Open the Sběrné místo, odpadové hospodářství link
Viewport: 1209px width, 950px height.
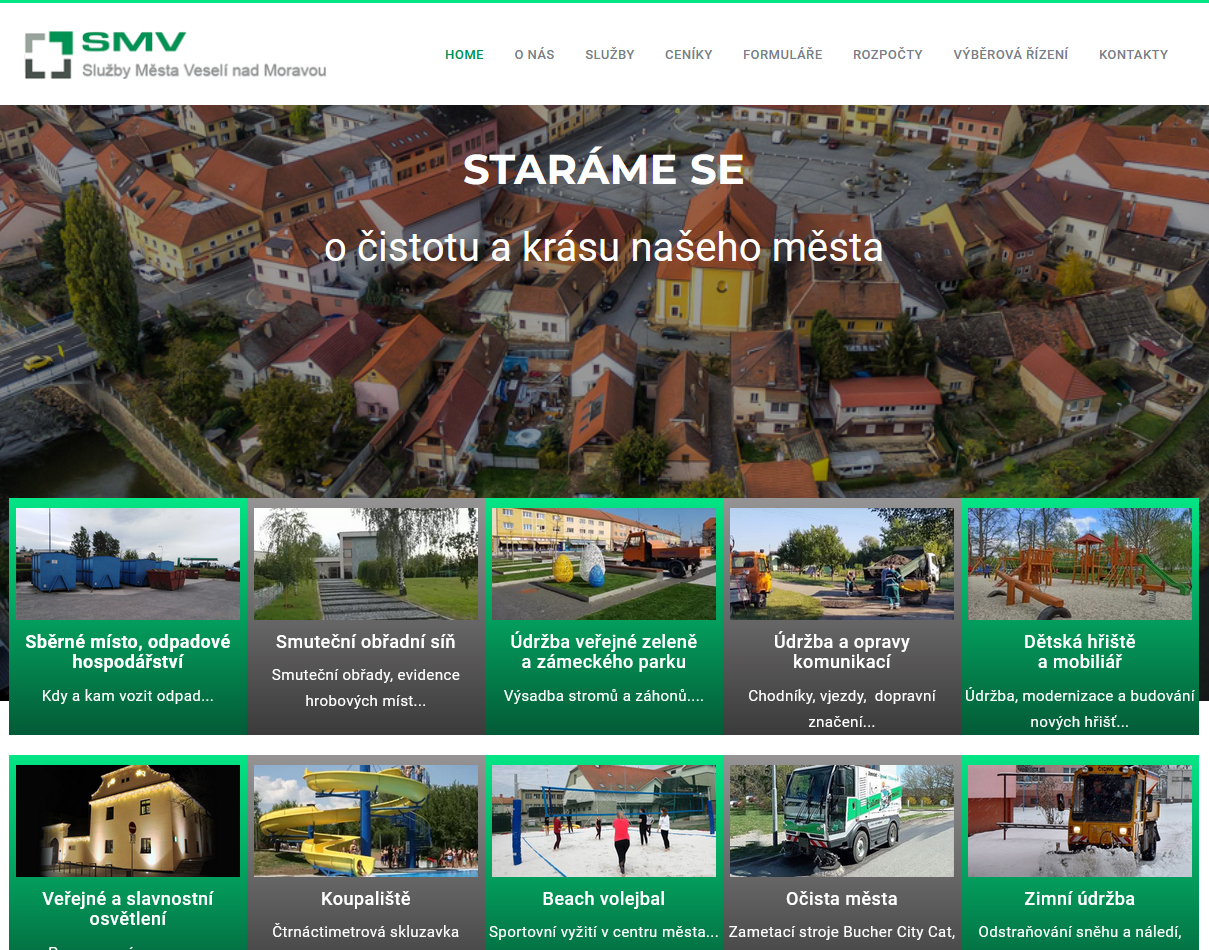pyautogui.click(x=128, y=651)
